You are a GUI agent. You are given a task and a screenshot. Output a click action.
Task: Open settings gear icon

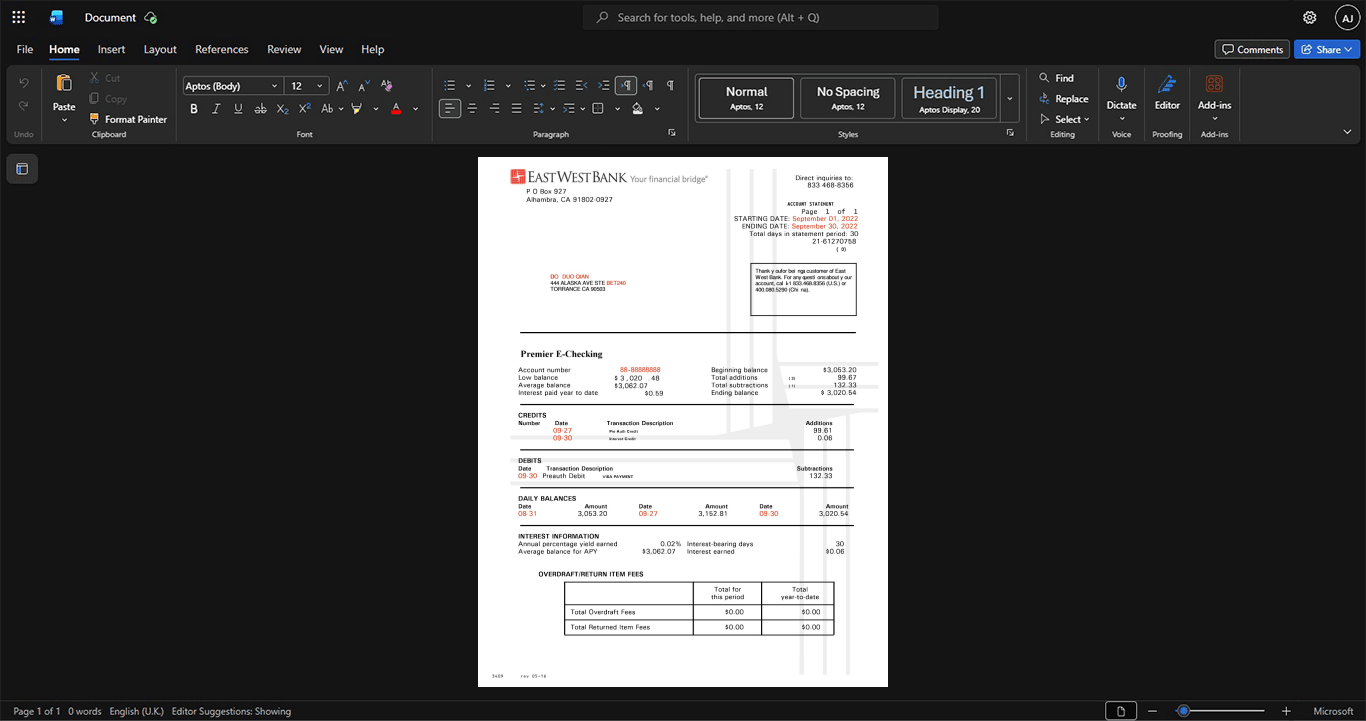pos(1309,17)
